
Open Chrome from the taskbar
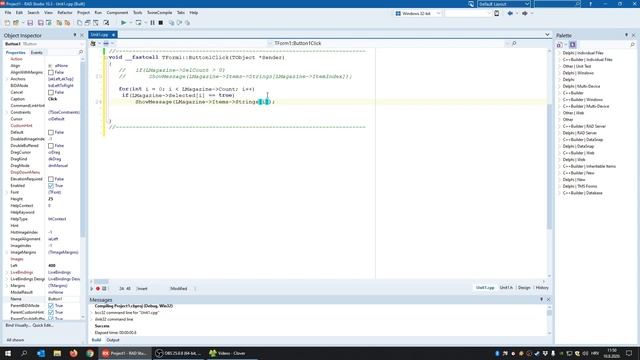point(90,353)
